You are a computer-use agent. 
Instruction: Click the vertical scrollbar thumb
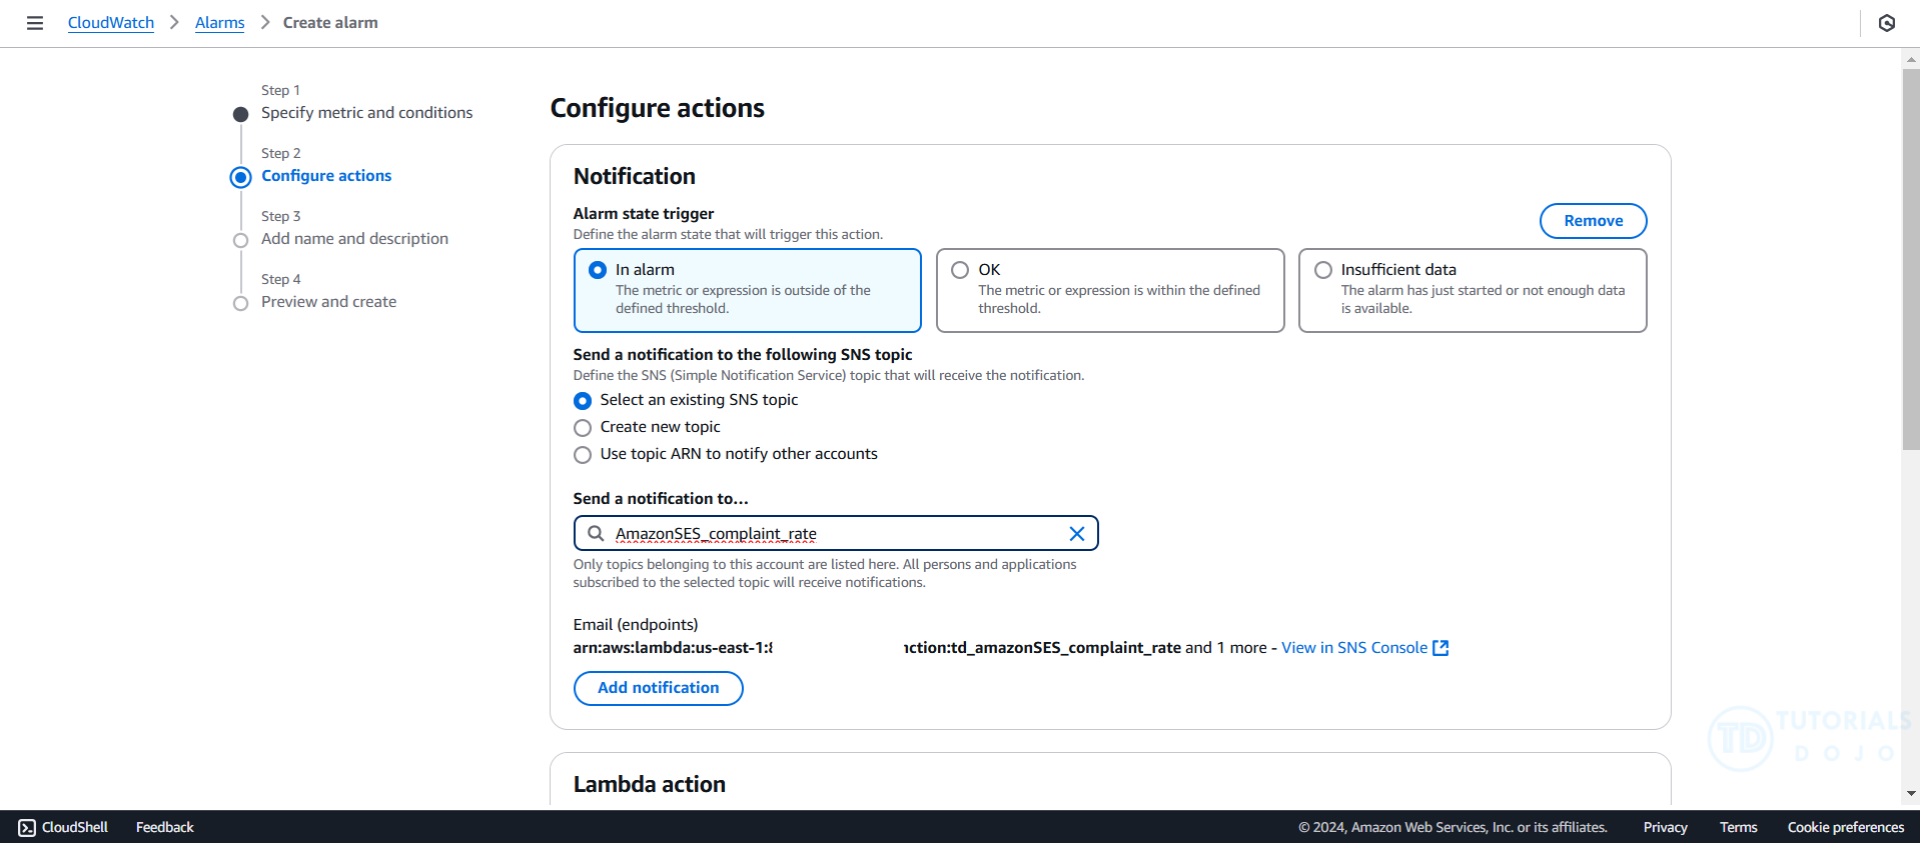pos(1911,260)
